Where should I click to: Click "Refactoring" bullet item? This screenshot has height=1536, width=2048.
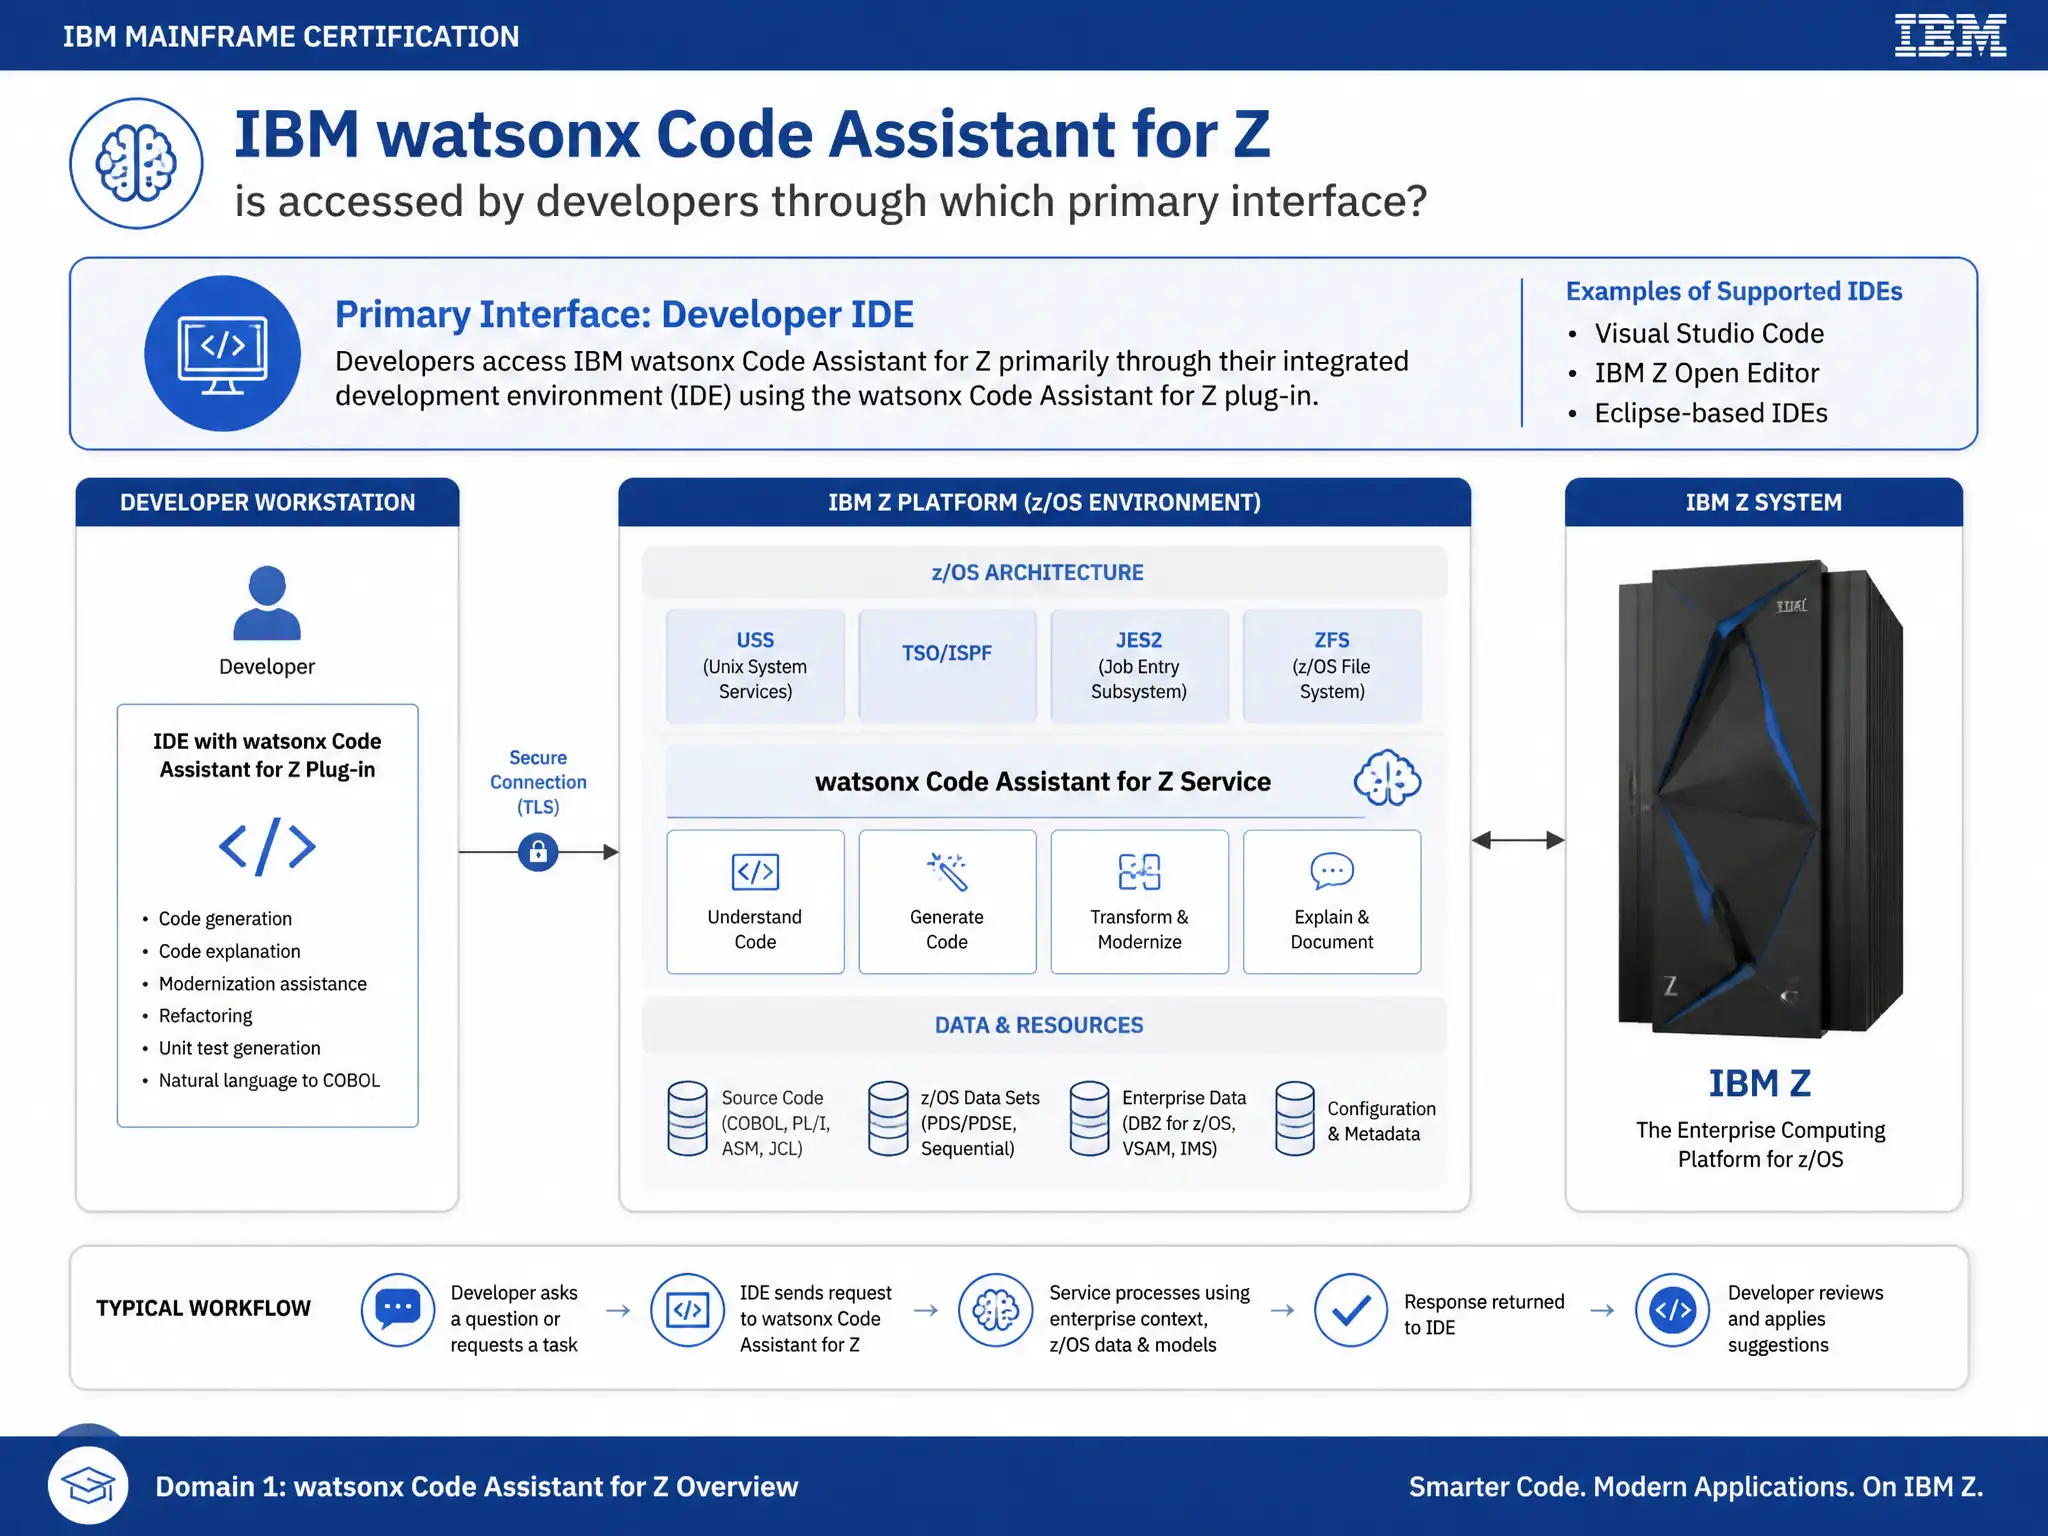(x=205, y=1015)
